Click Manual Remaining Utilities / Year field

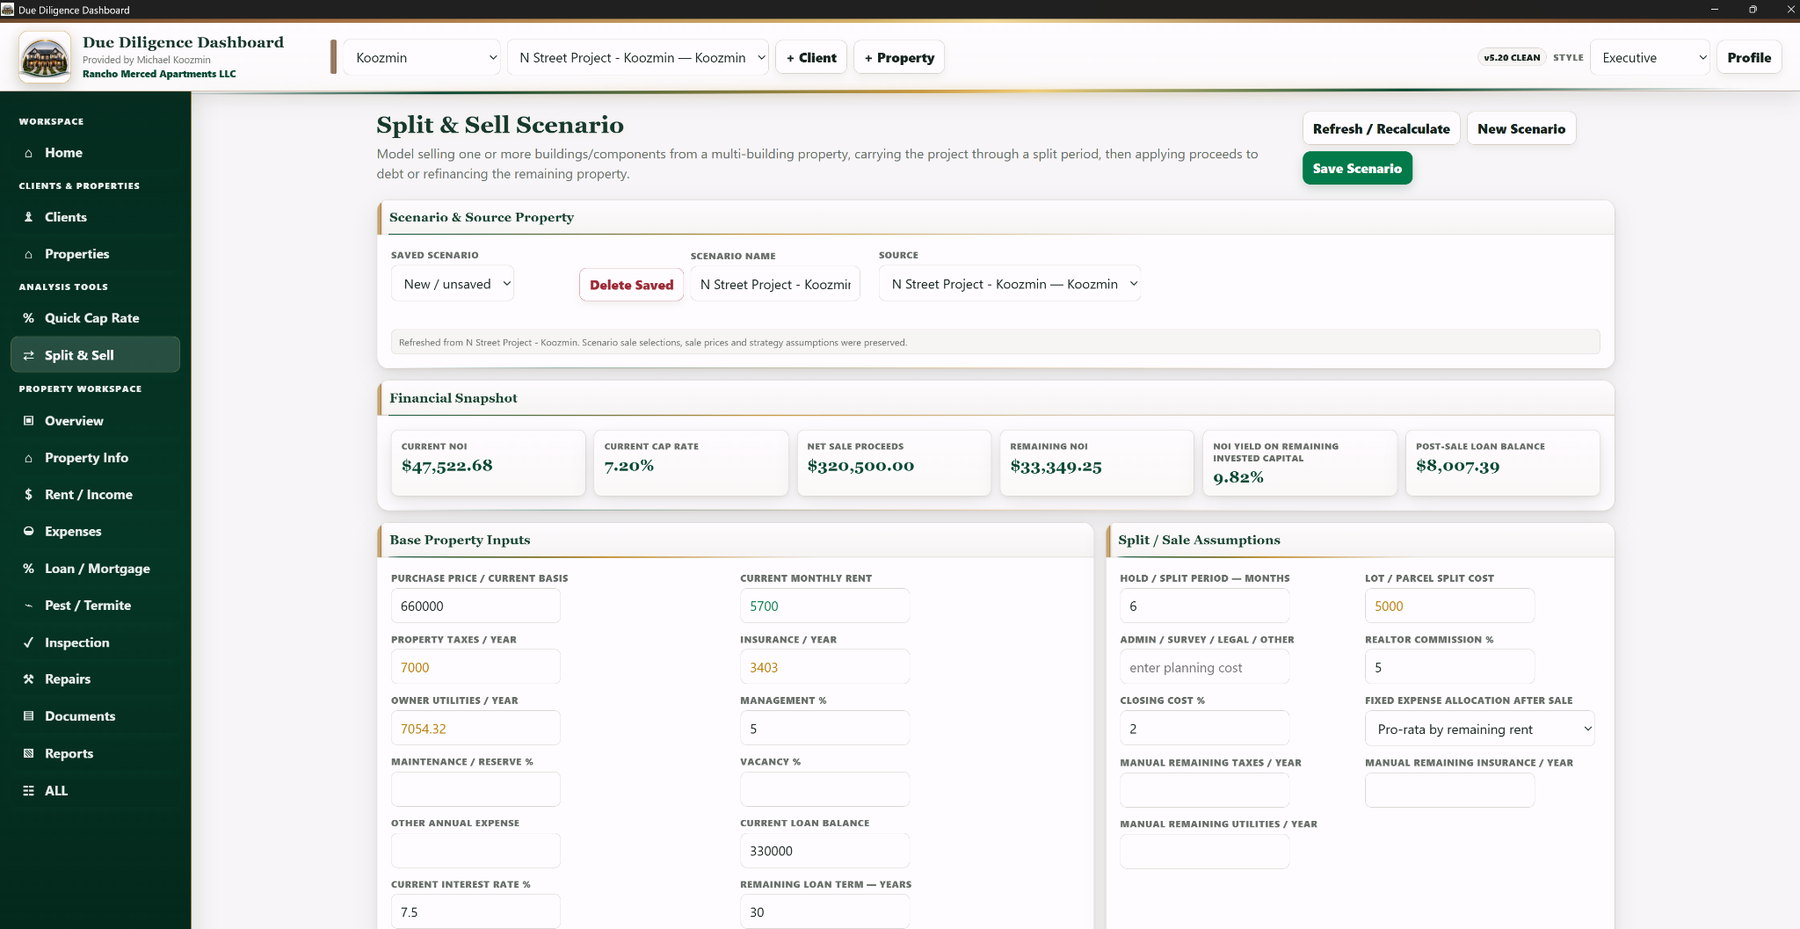click(1204, 852)
